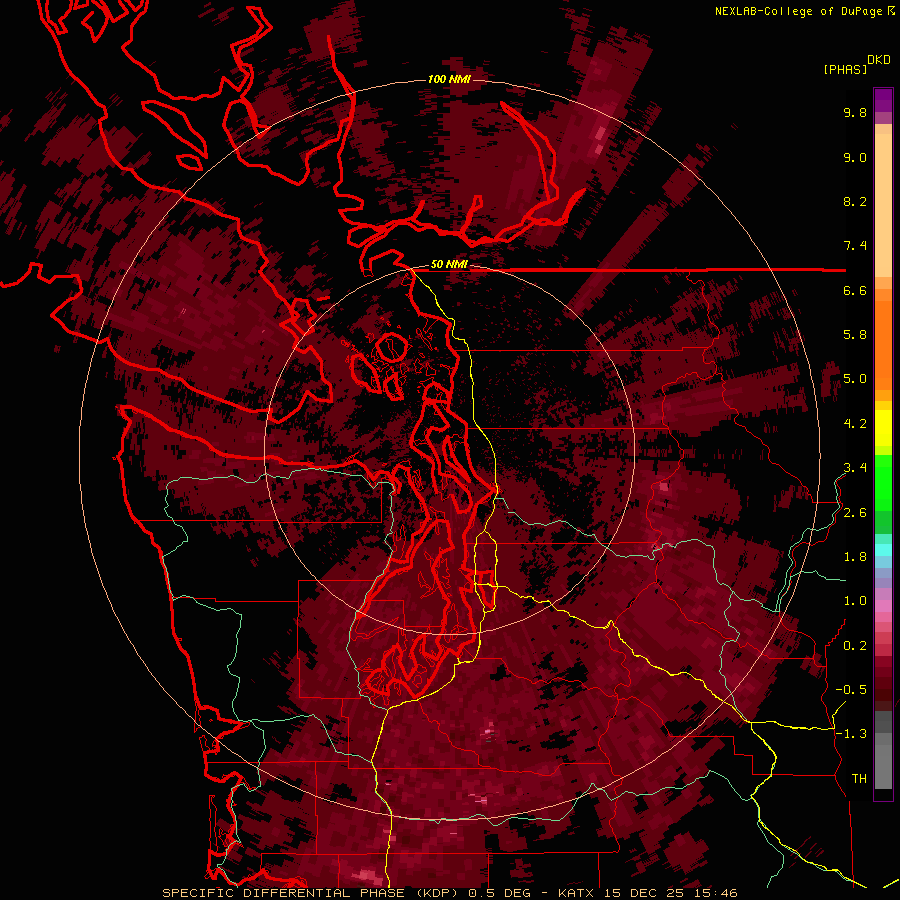This screenshot has width=900, height=900.
Task: Click the TH threshold label
Action: click(x=859, y=779)
